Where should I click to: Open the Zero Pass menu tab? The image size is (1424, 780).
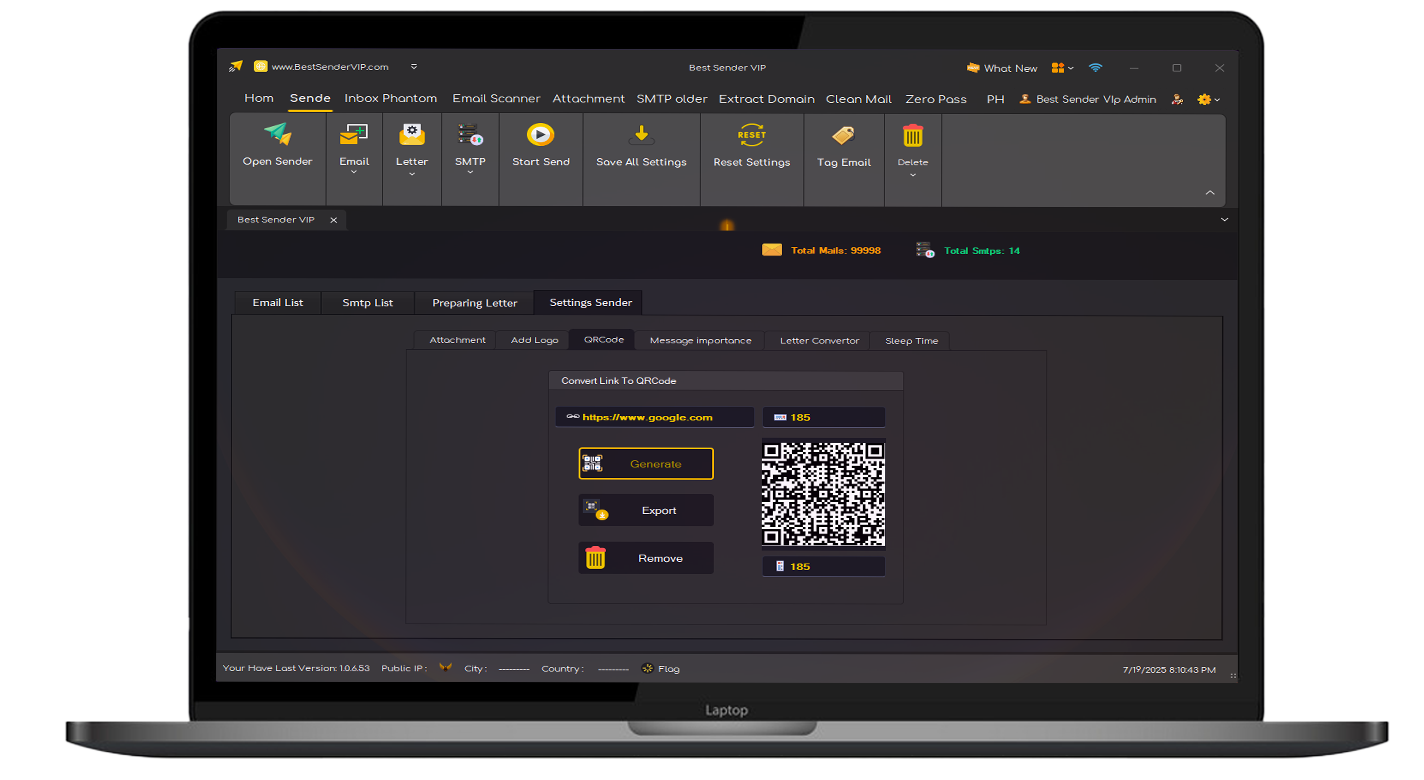tap(936, 99)
